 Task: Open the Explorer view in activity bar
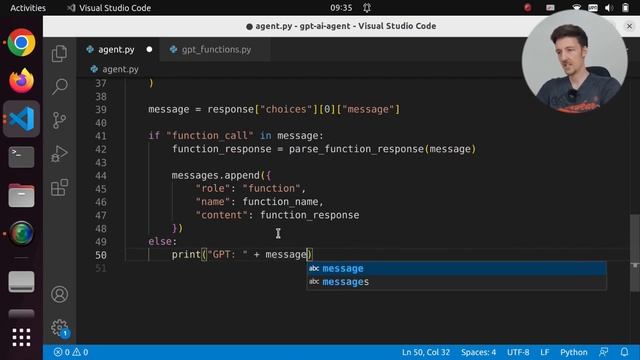pyautogui.click(x=59, y=53)
